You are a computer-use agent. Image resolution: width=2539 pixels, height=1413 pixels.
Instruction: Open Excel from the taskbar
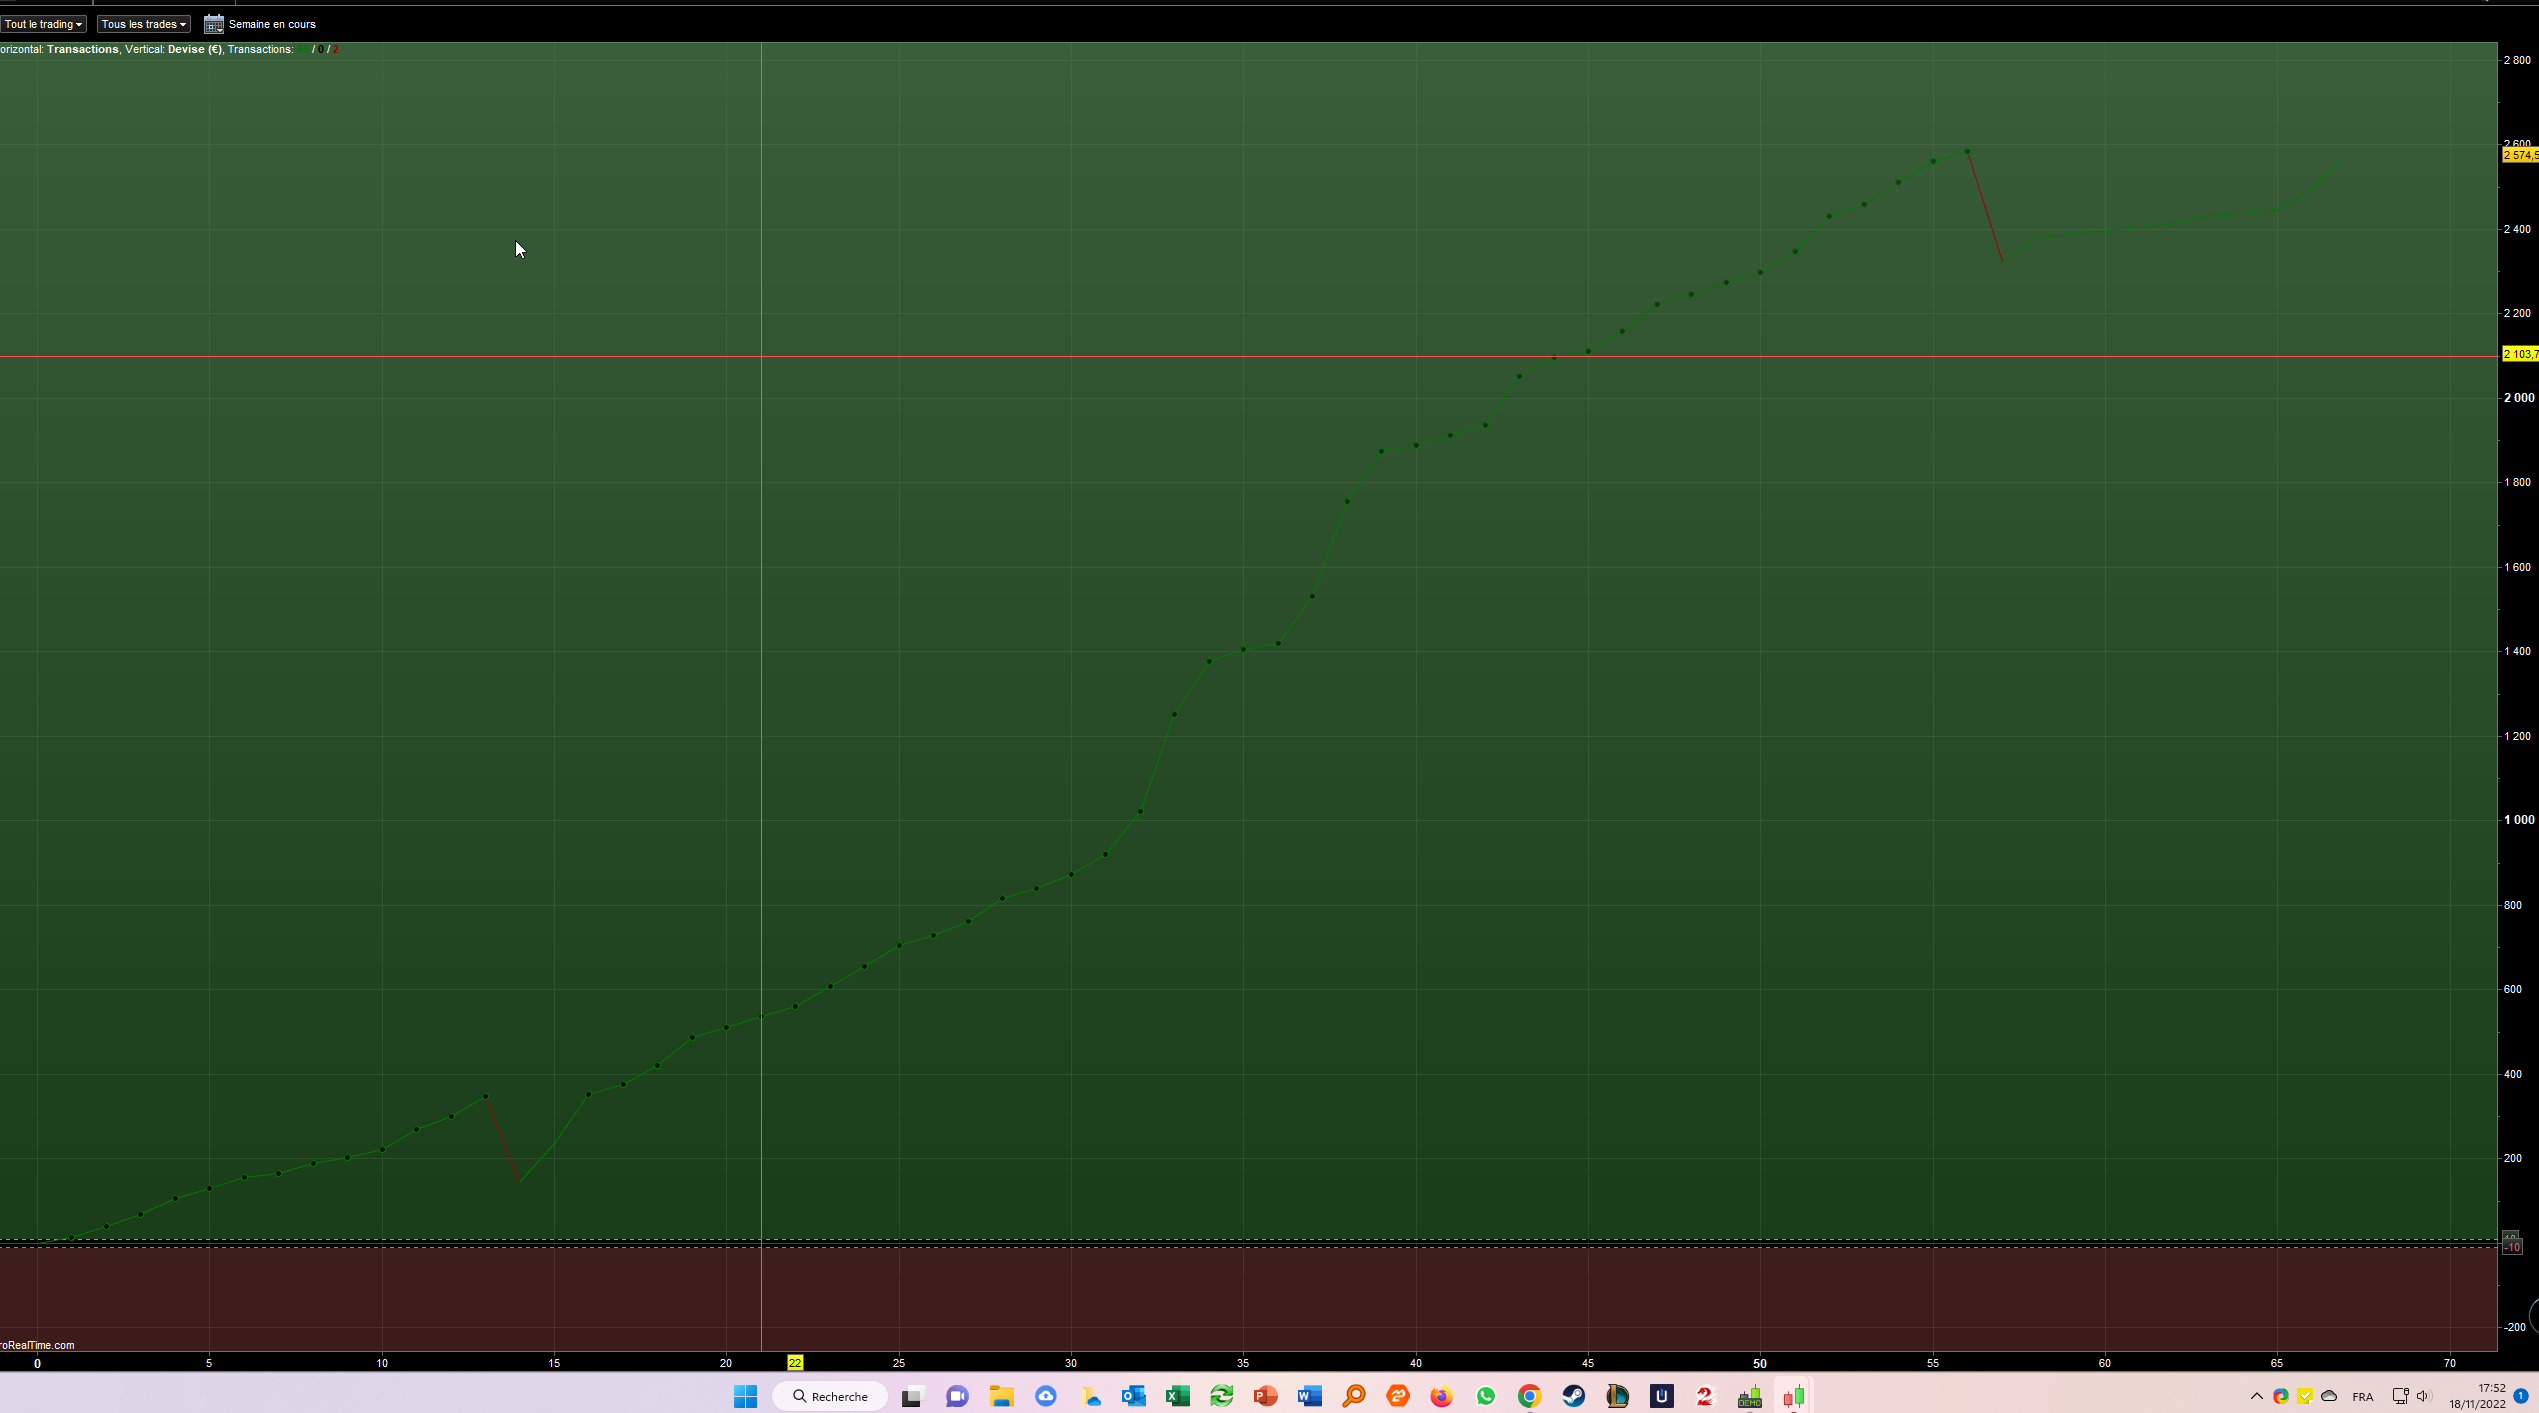tap(1178, 1397)
